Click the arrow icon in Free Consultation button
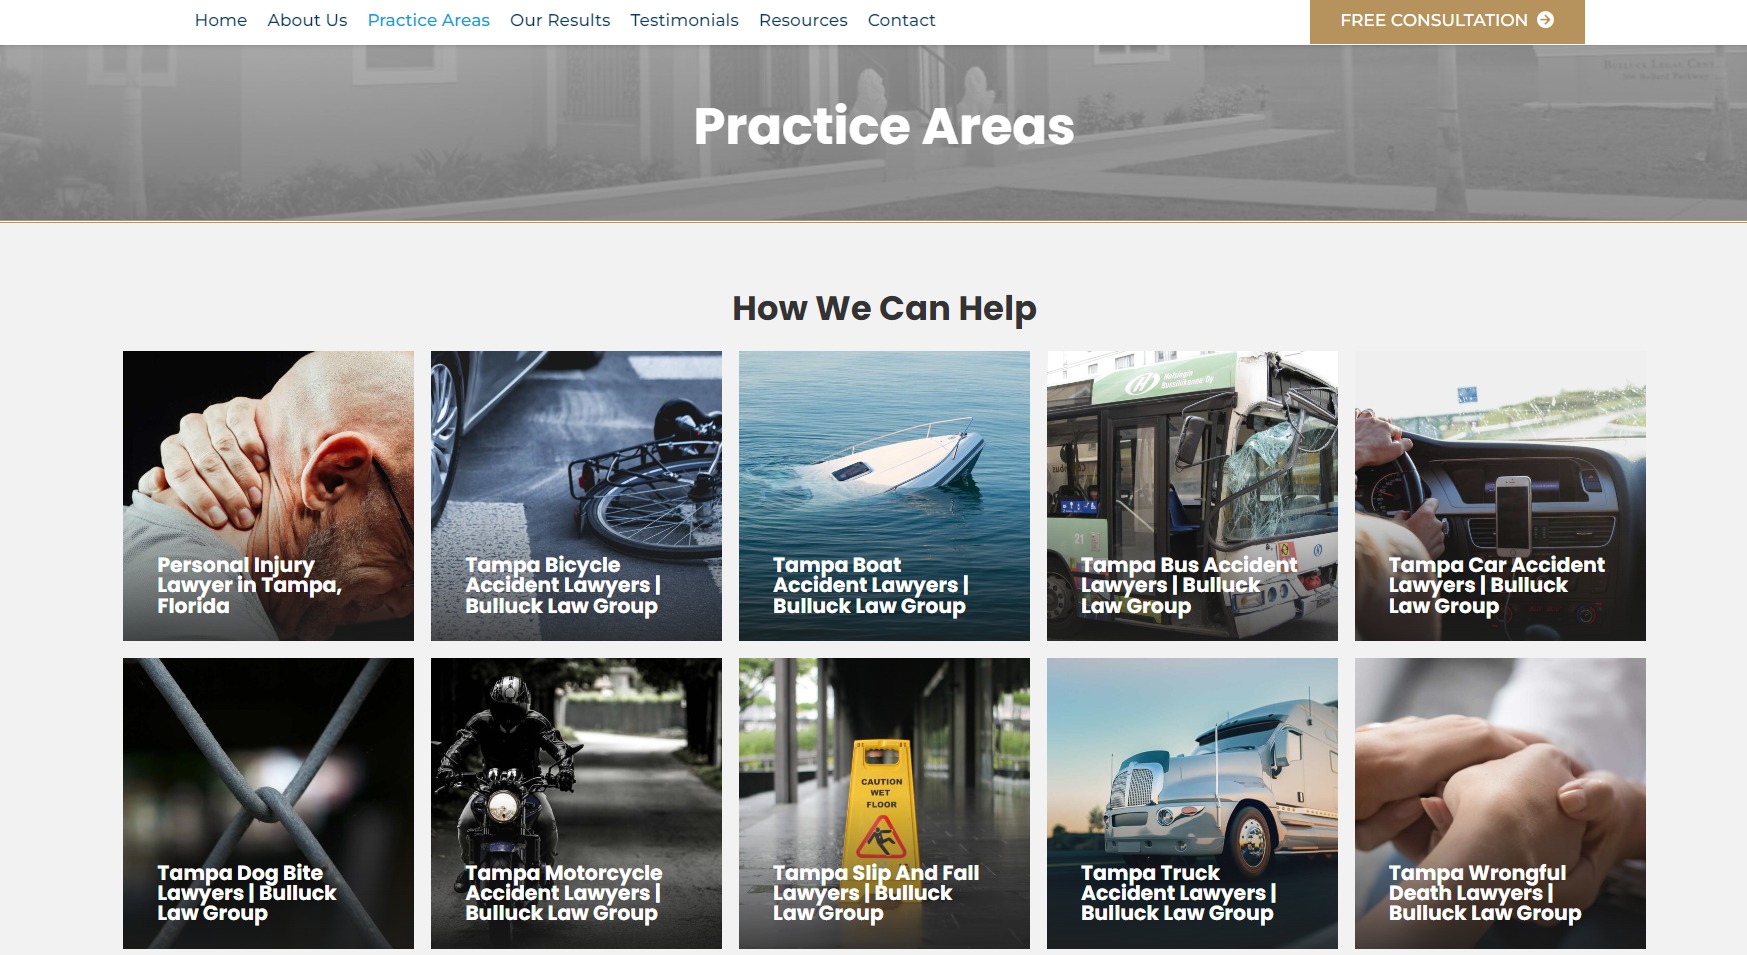This screenshot has width=1747, height=955. point(1545,20)
